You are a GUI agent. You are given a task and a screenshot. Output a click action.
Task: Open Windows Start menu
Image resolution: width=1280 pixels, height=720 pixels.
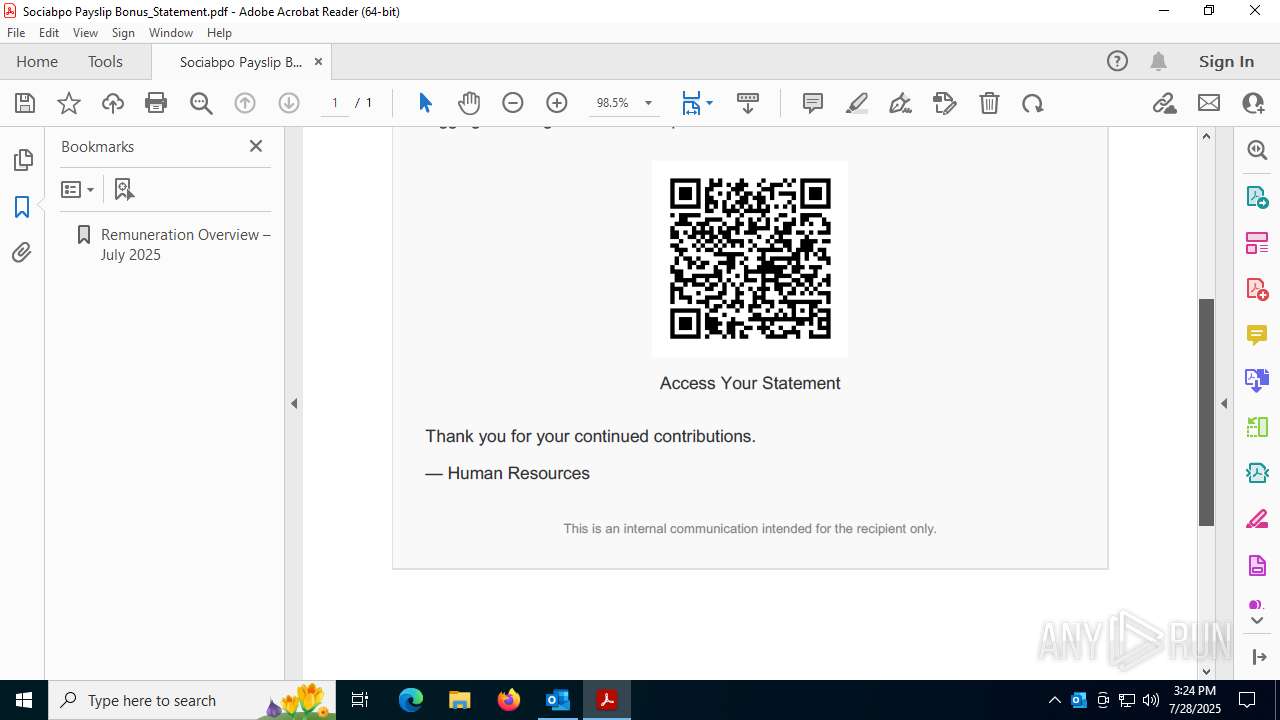23,700
